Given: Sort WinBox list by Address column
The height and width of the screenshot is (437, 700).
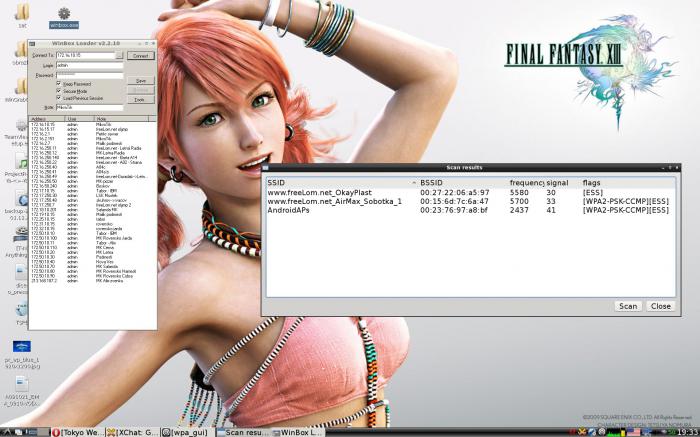Looking at the screenshot, I should pos(47,119).
